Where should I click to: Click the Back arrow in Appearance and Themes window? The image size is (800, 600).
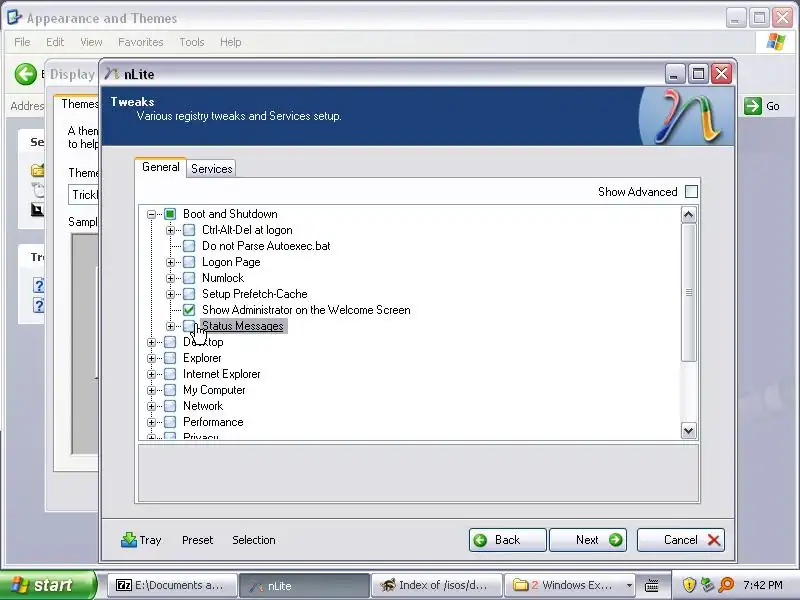coord(25,74)
